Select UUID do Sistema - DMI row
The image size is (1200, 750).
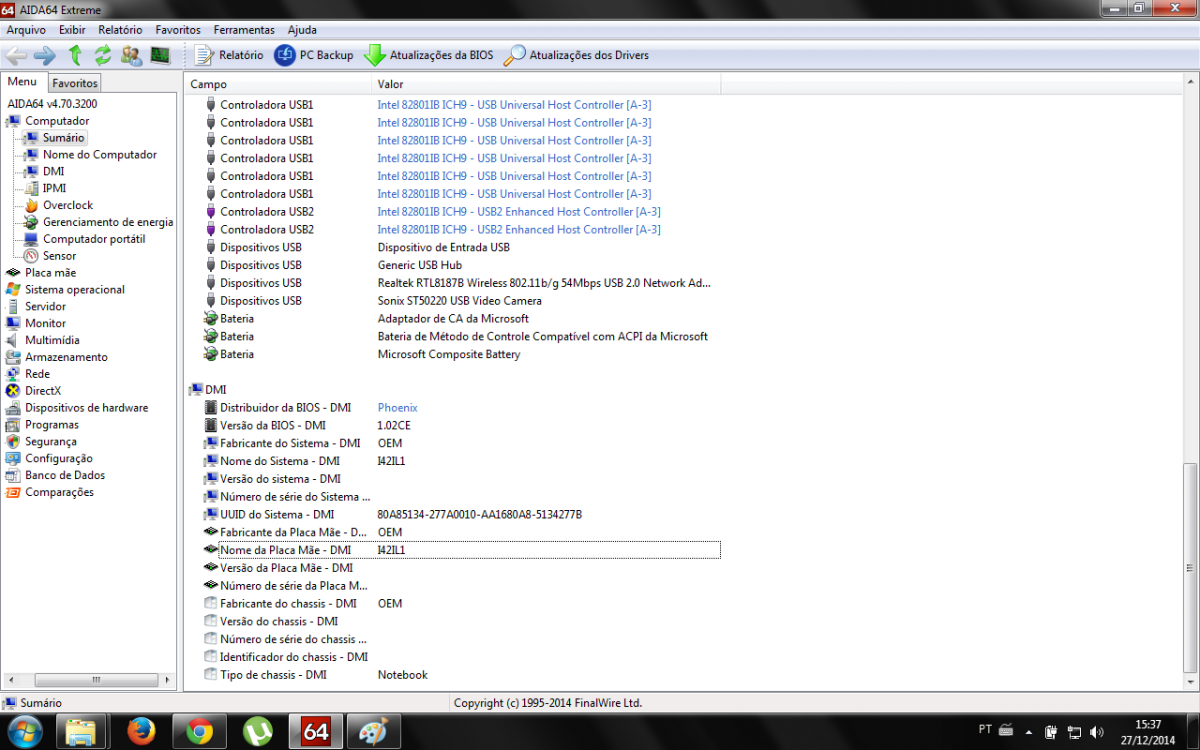click(x=461, y=515)
